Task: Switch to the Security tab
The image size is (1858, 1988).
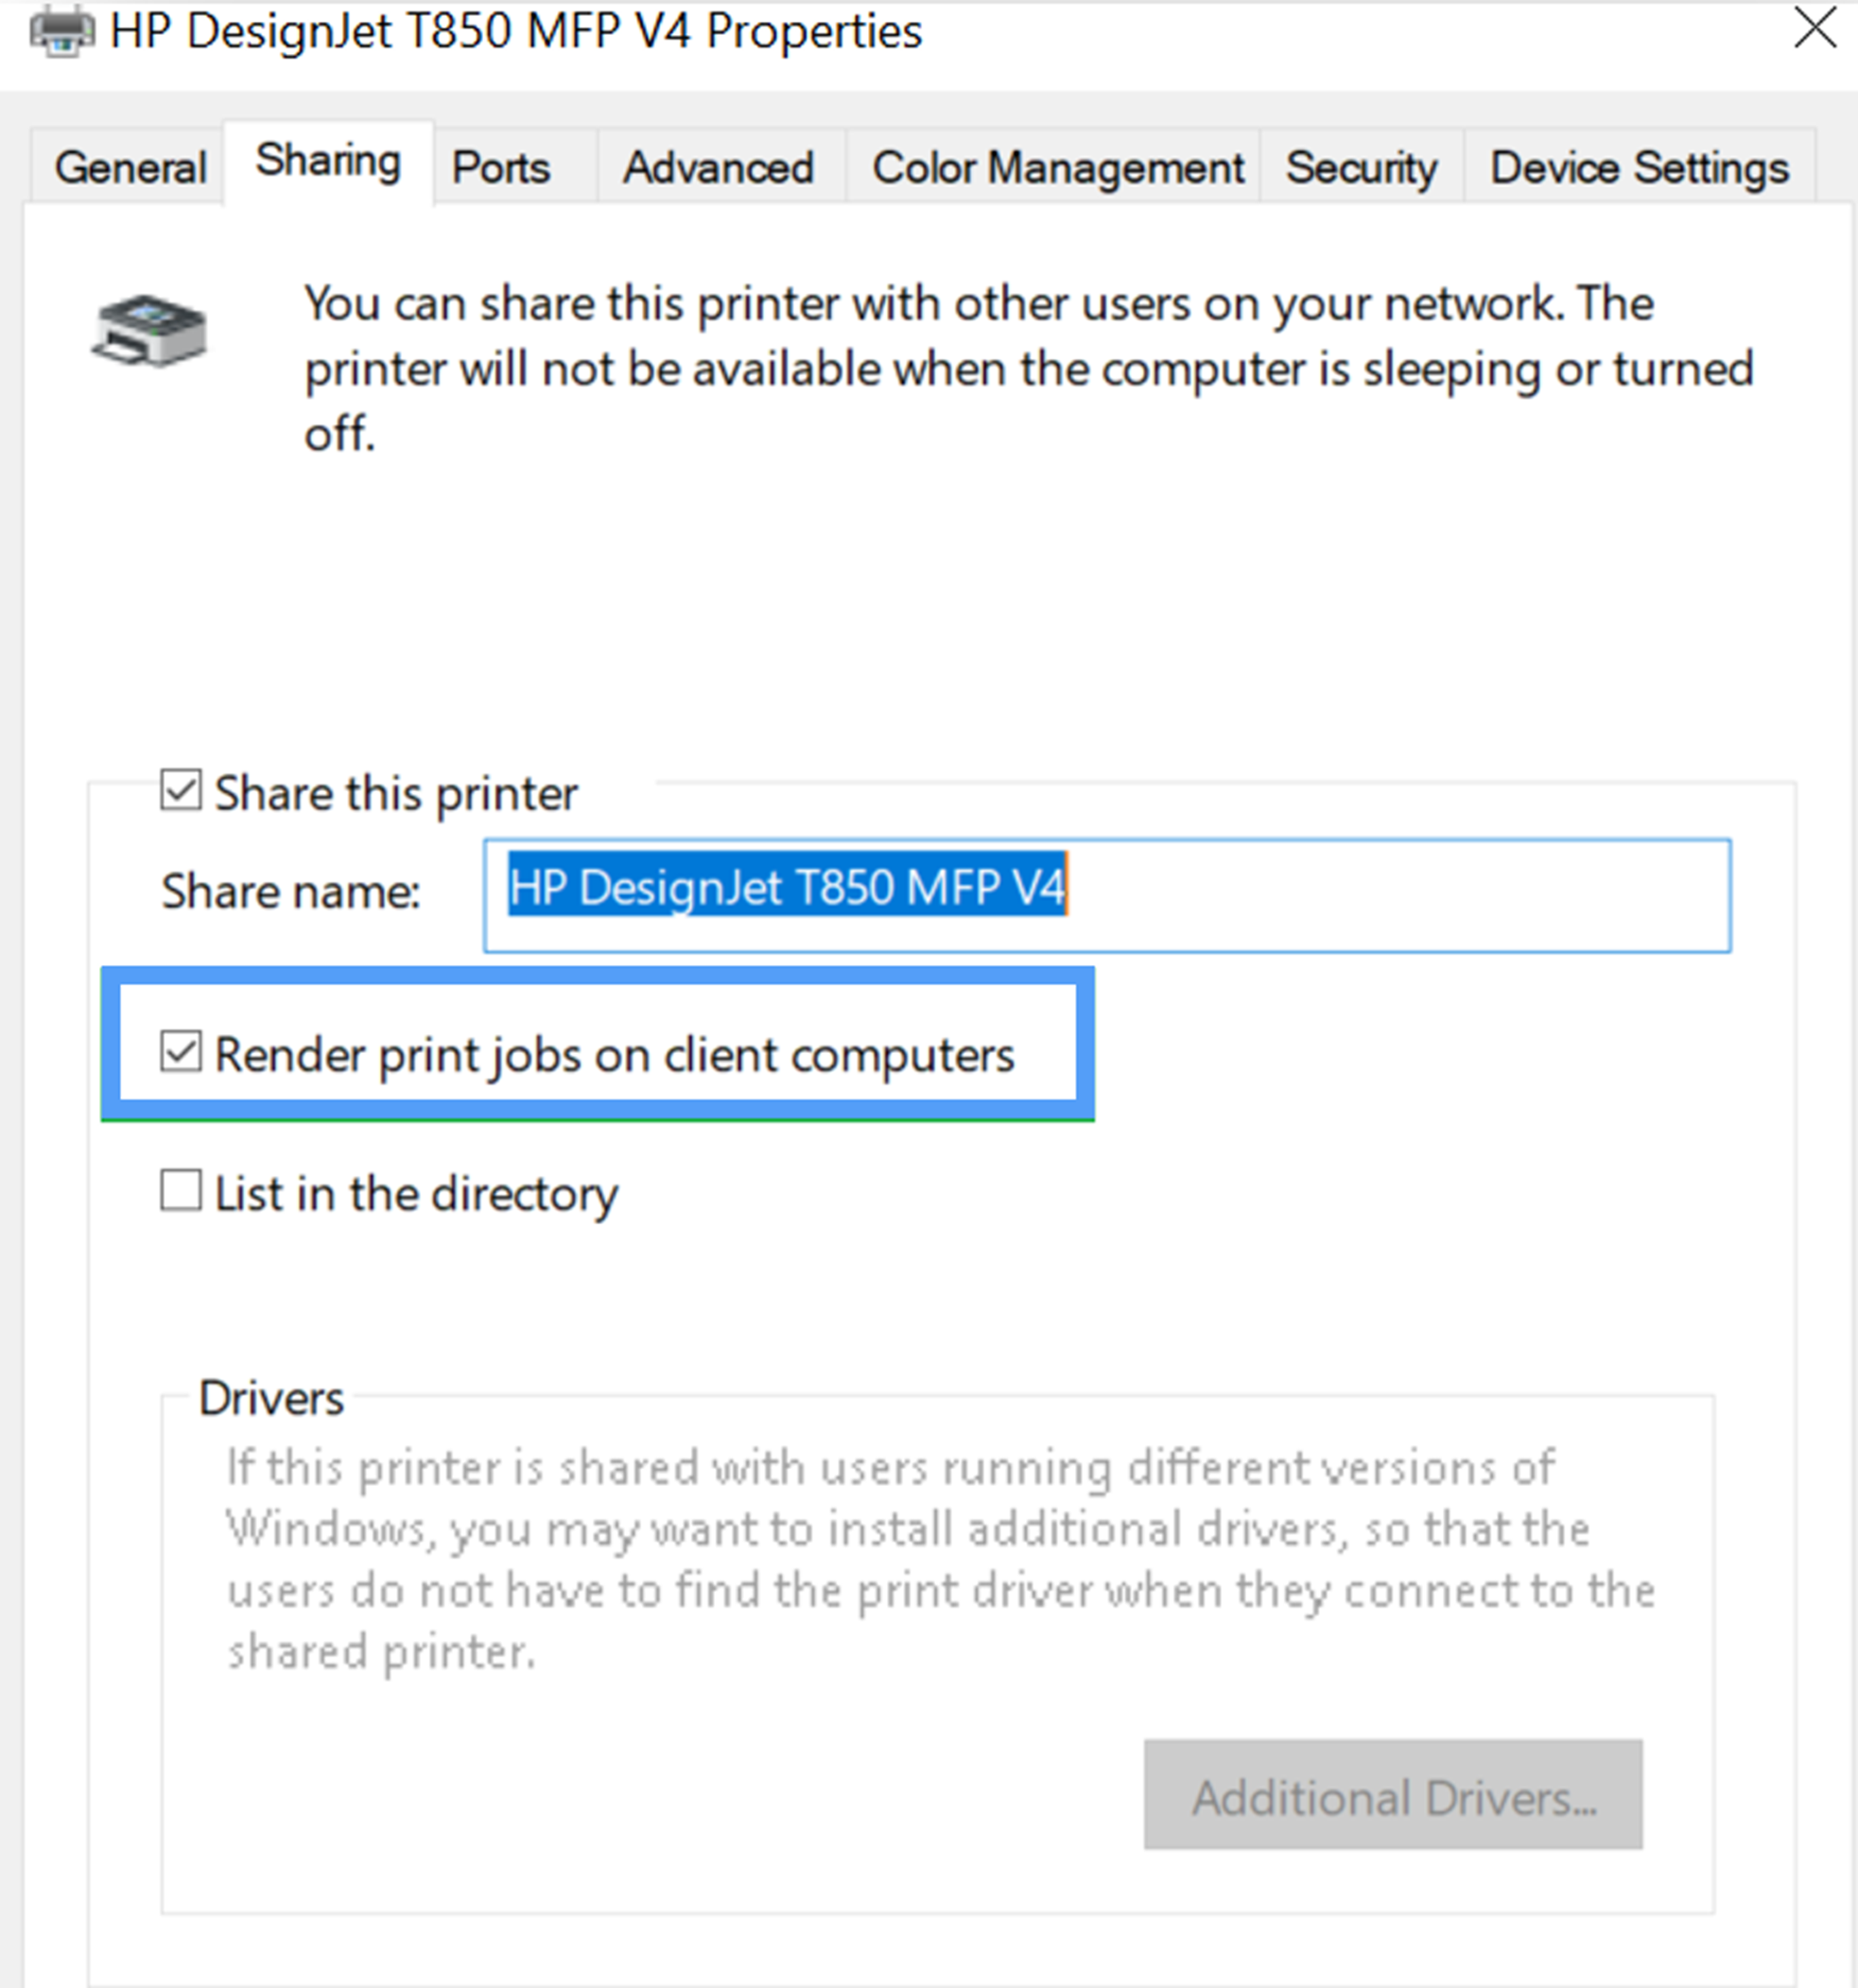Action: (1360, 167)
